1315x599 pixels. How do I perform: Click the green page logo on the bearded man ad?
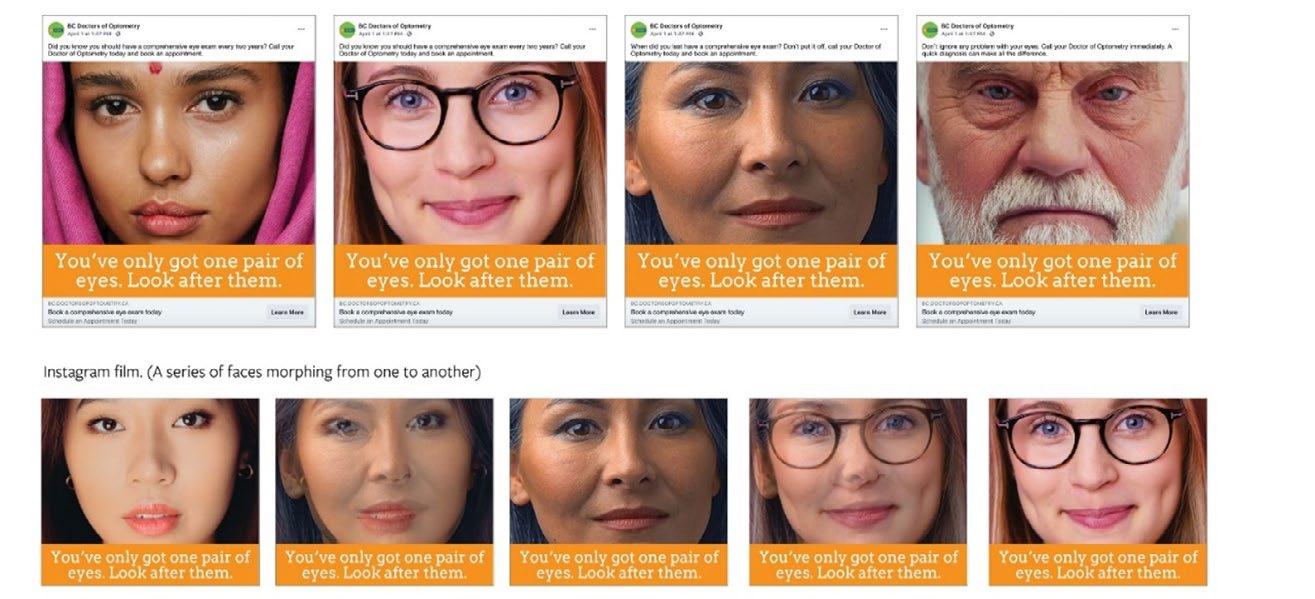pyautogui.click(x=930, y=30)
